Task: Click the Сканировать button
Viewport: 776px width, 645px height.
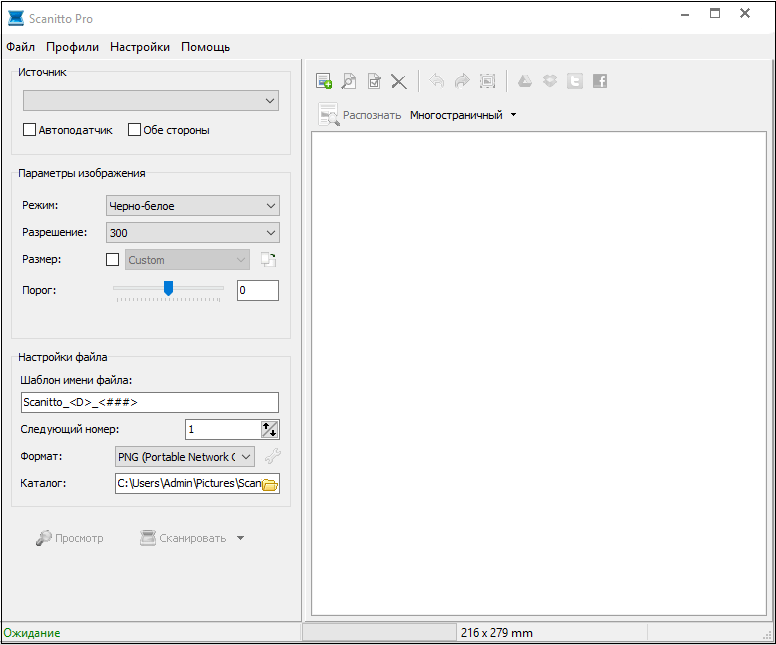Action: (183, 538)
